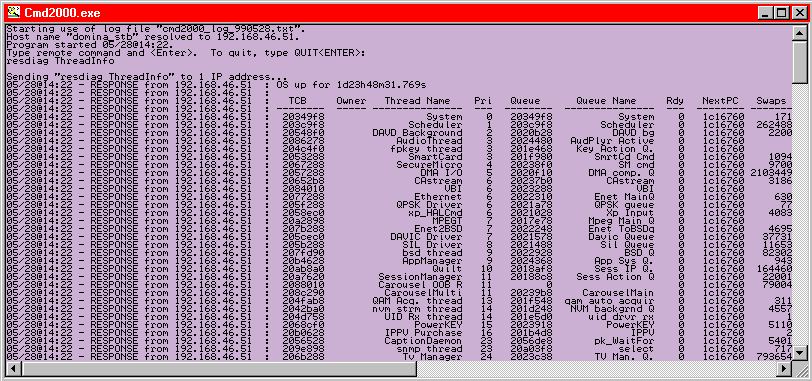Close the Cmd2000.exe window
The image size is (812, 381).
tap(799, 12)
